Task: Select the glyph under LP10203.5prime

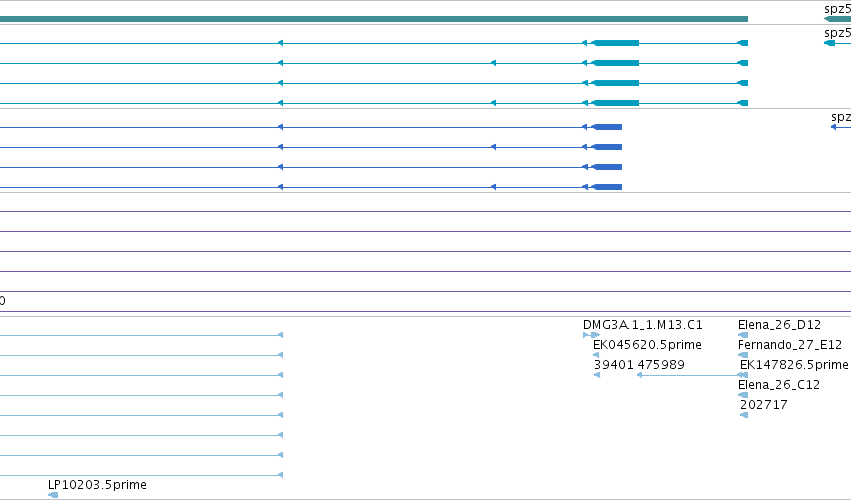Action: (53, 495)
